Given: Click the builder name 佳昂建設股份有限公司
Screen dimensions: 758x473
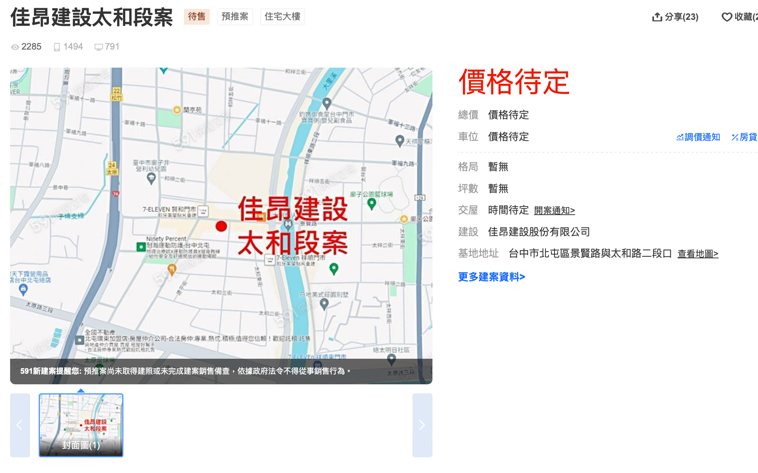Looking at the screenshot, I should point(539,232).
